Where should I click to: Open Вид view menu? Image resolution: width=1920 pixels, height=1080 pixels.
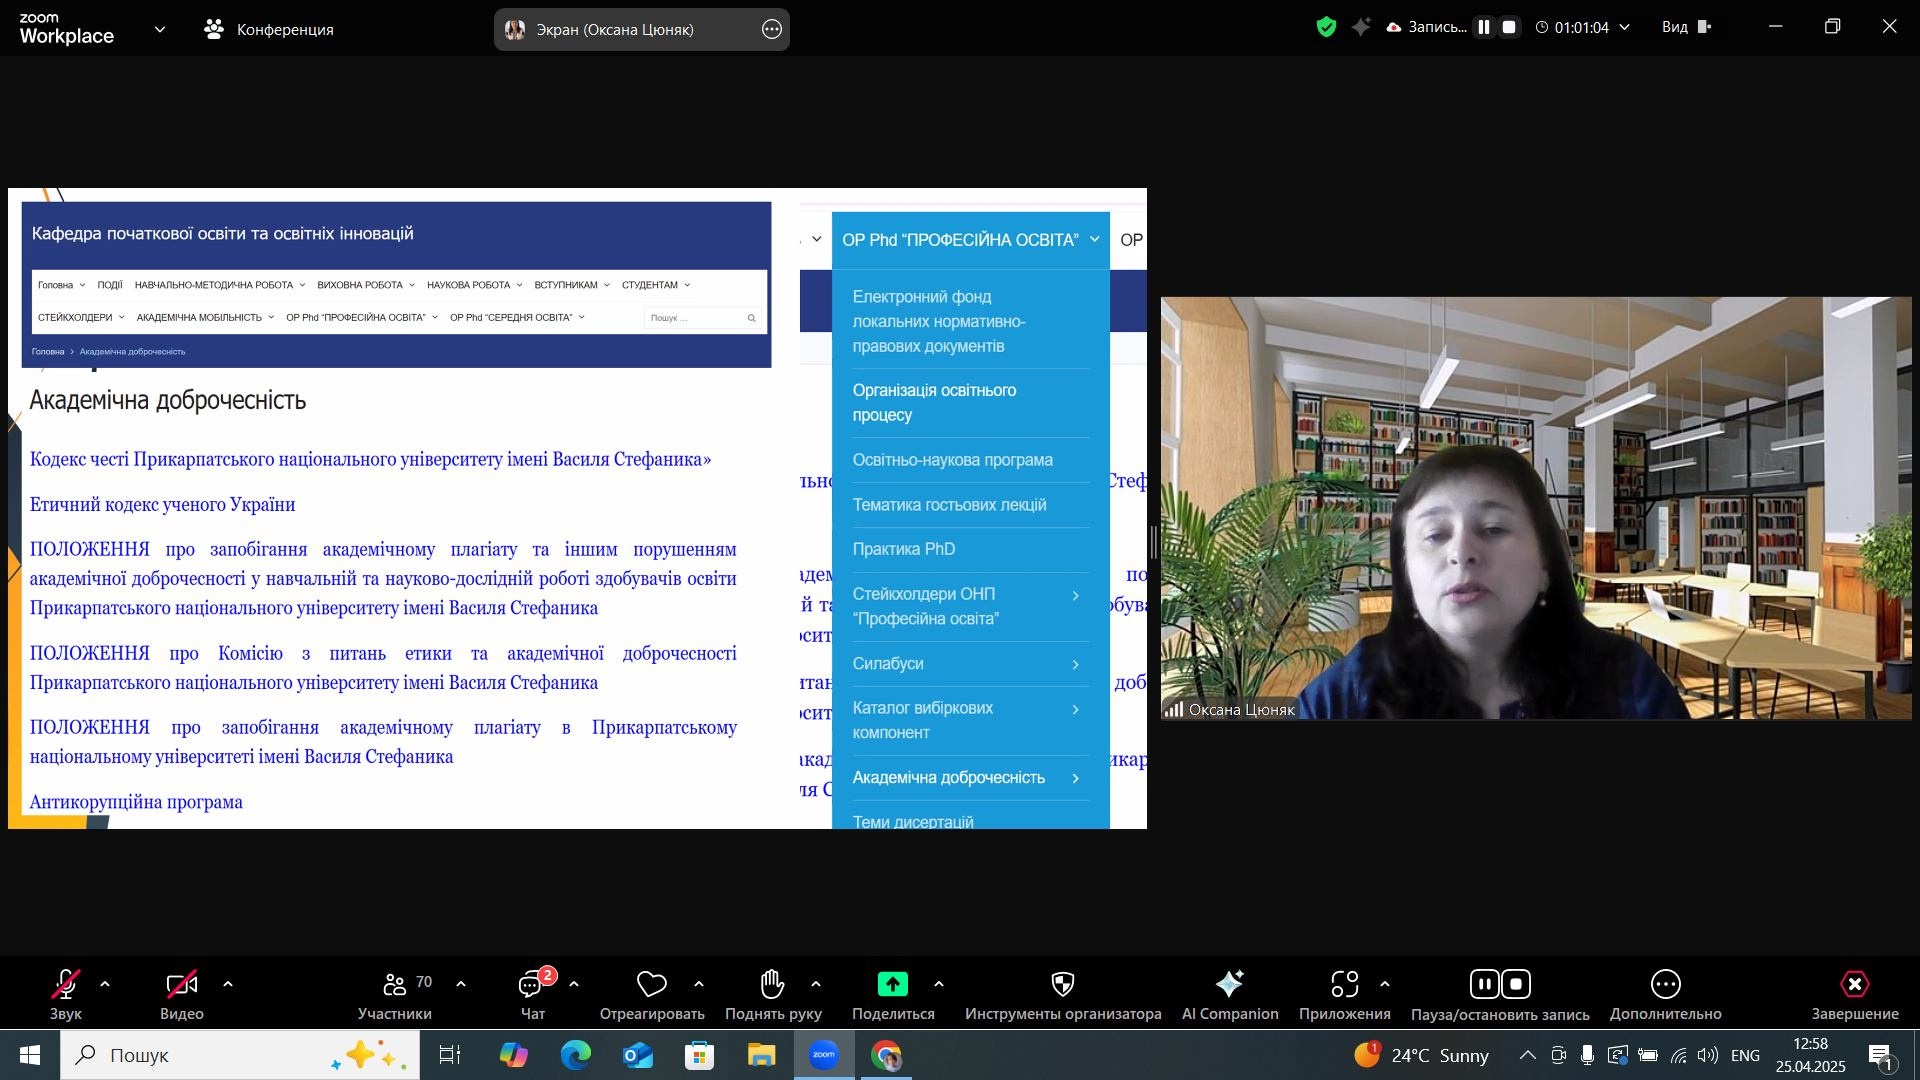click(x=1687, y=28)
